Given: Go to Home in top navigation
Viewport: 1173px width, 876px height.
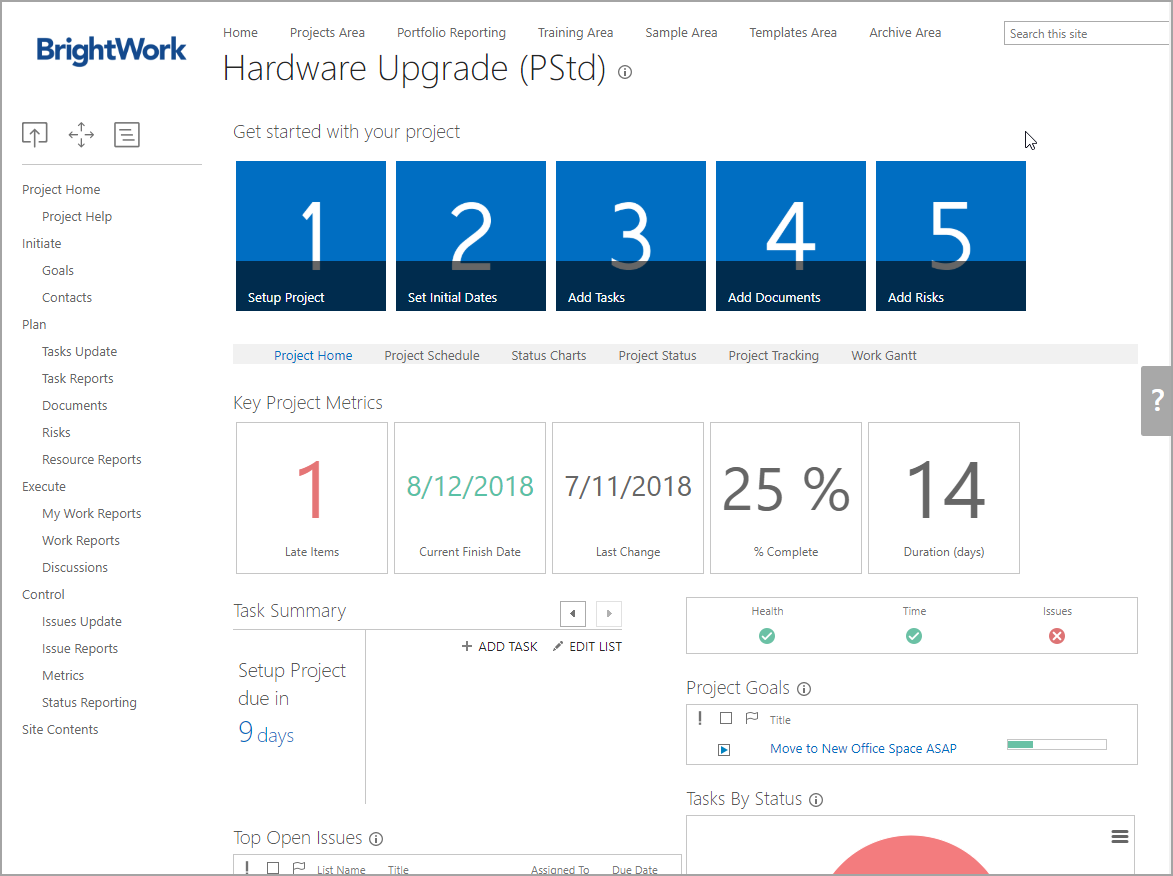Looking at the screenshot, I should point(240,33).
